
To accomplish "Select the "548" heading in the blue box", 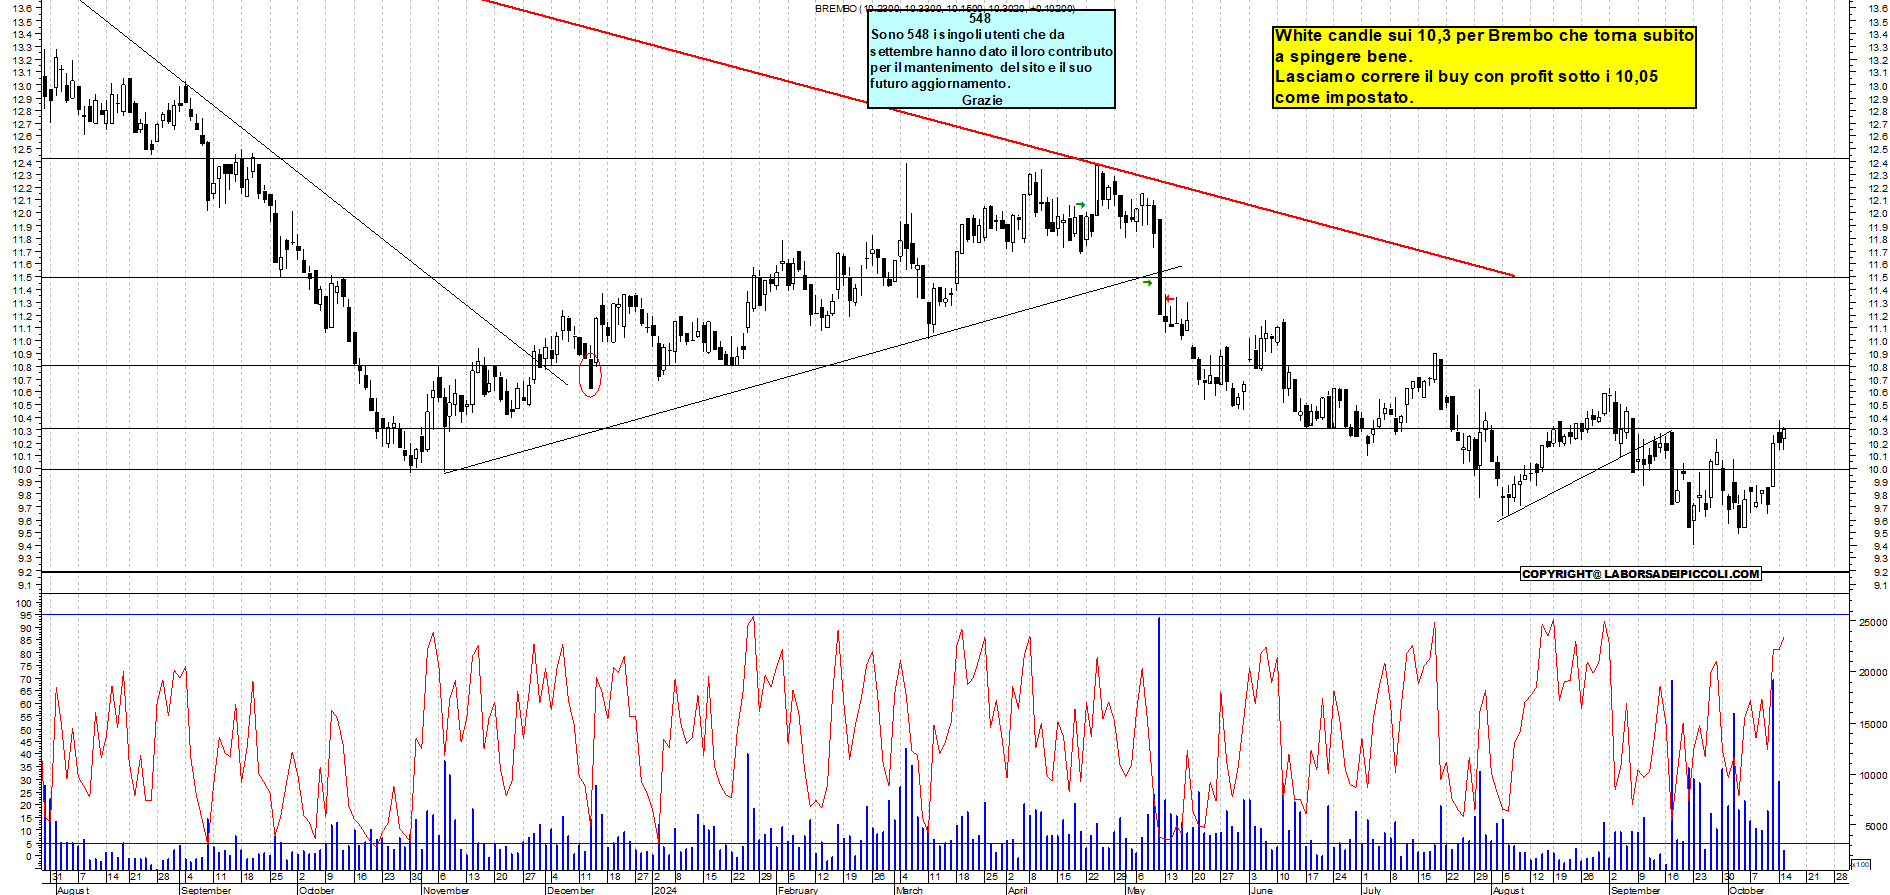I will click(x=980, y=18).
